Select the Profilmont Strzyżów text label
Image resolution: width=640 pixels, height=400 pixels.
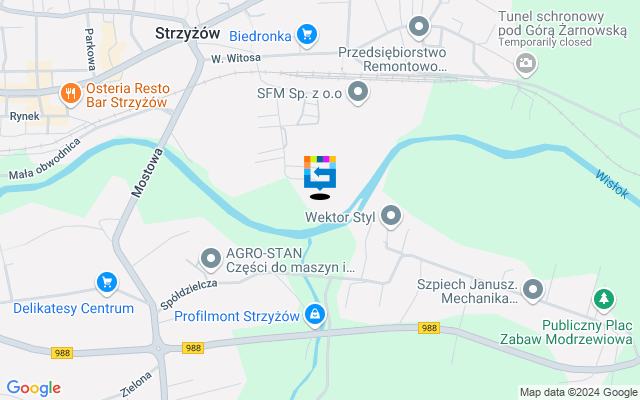pyautogui.click(x=237, y=316)
